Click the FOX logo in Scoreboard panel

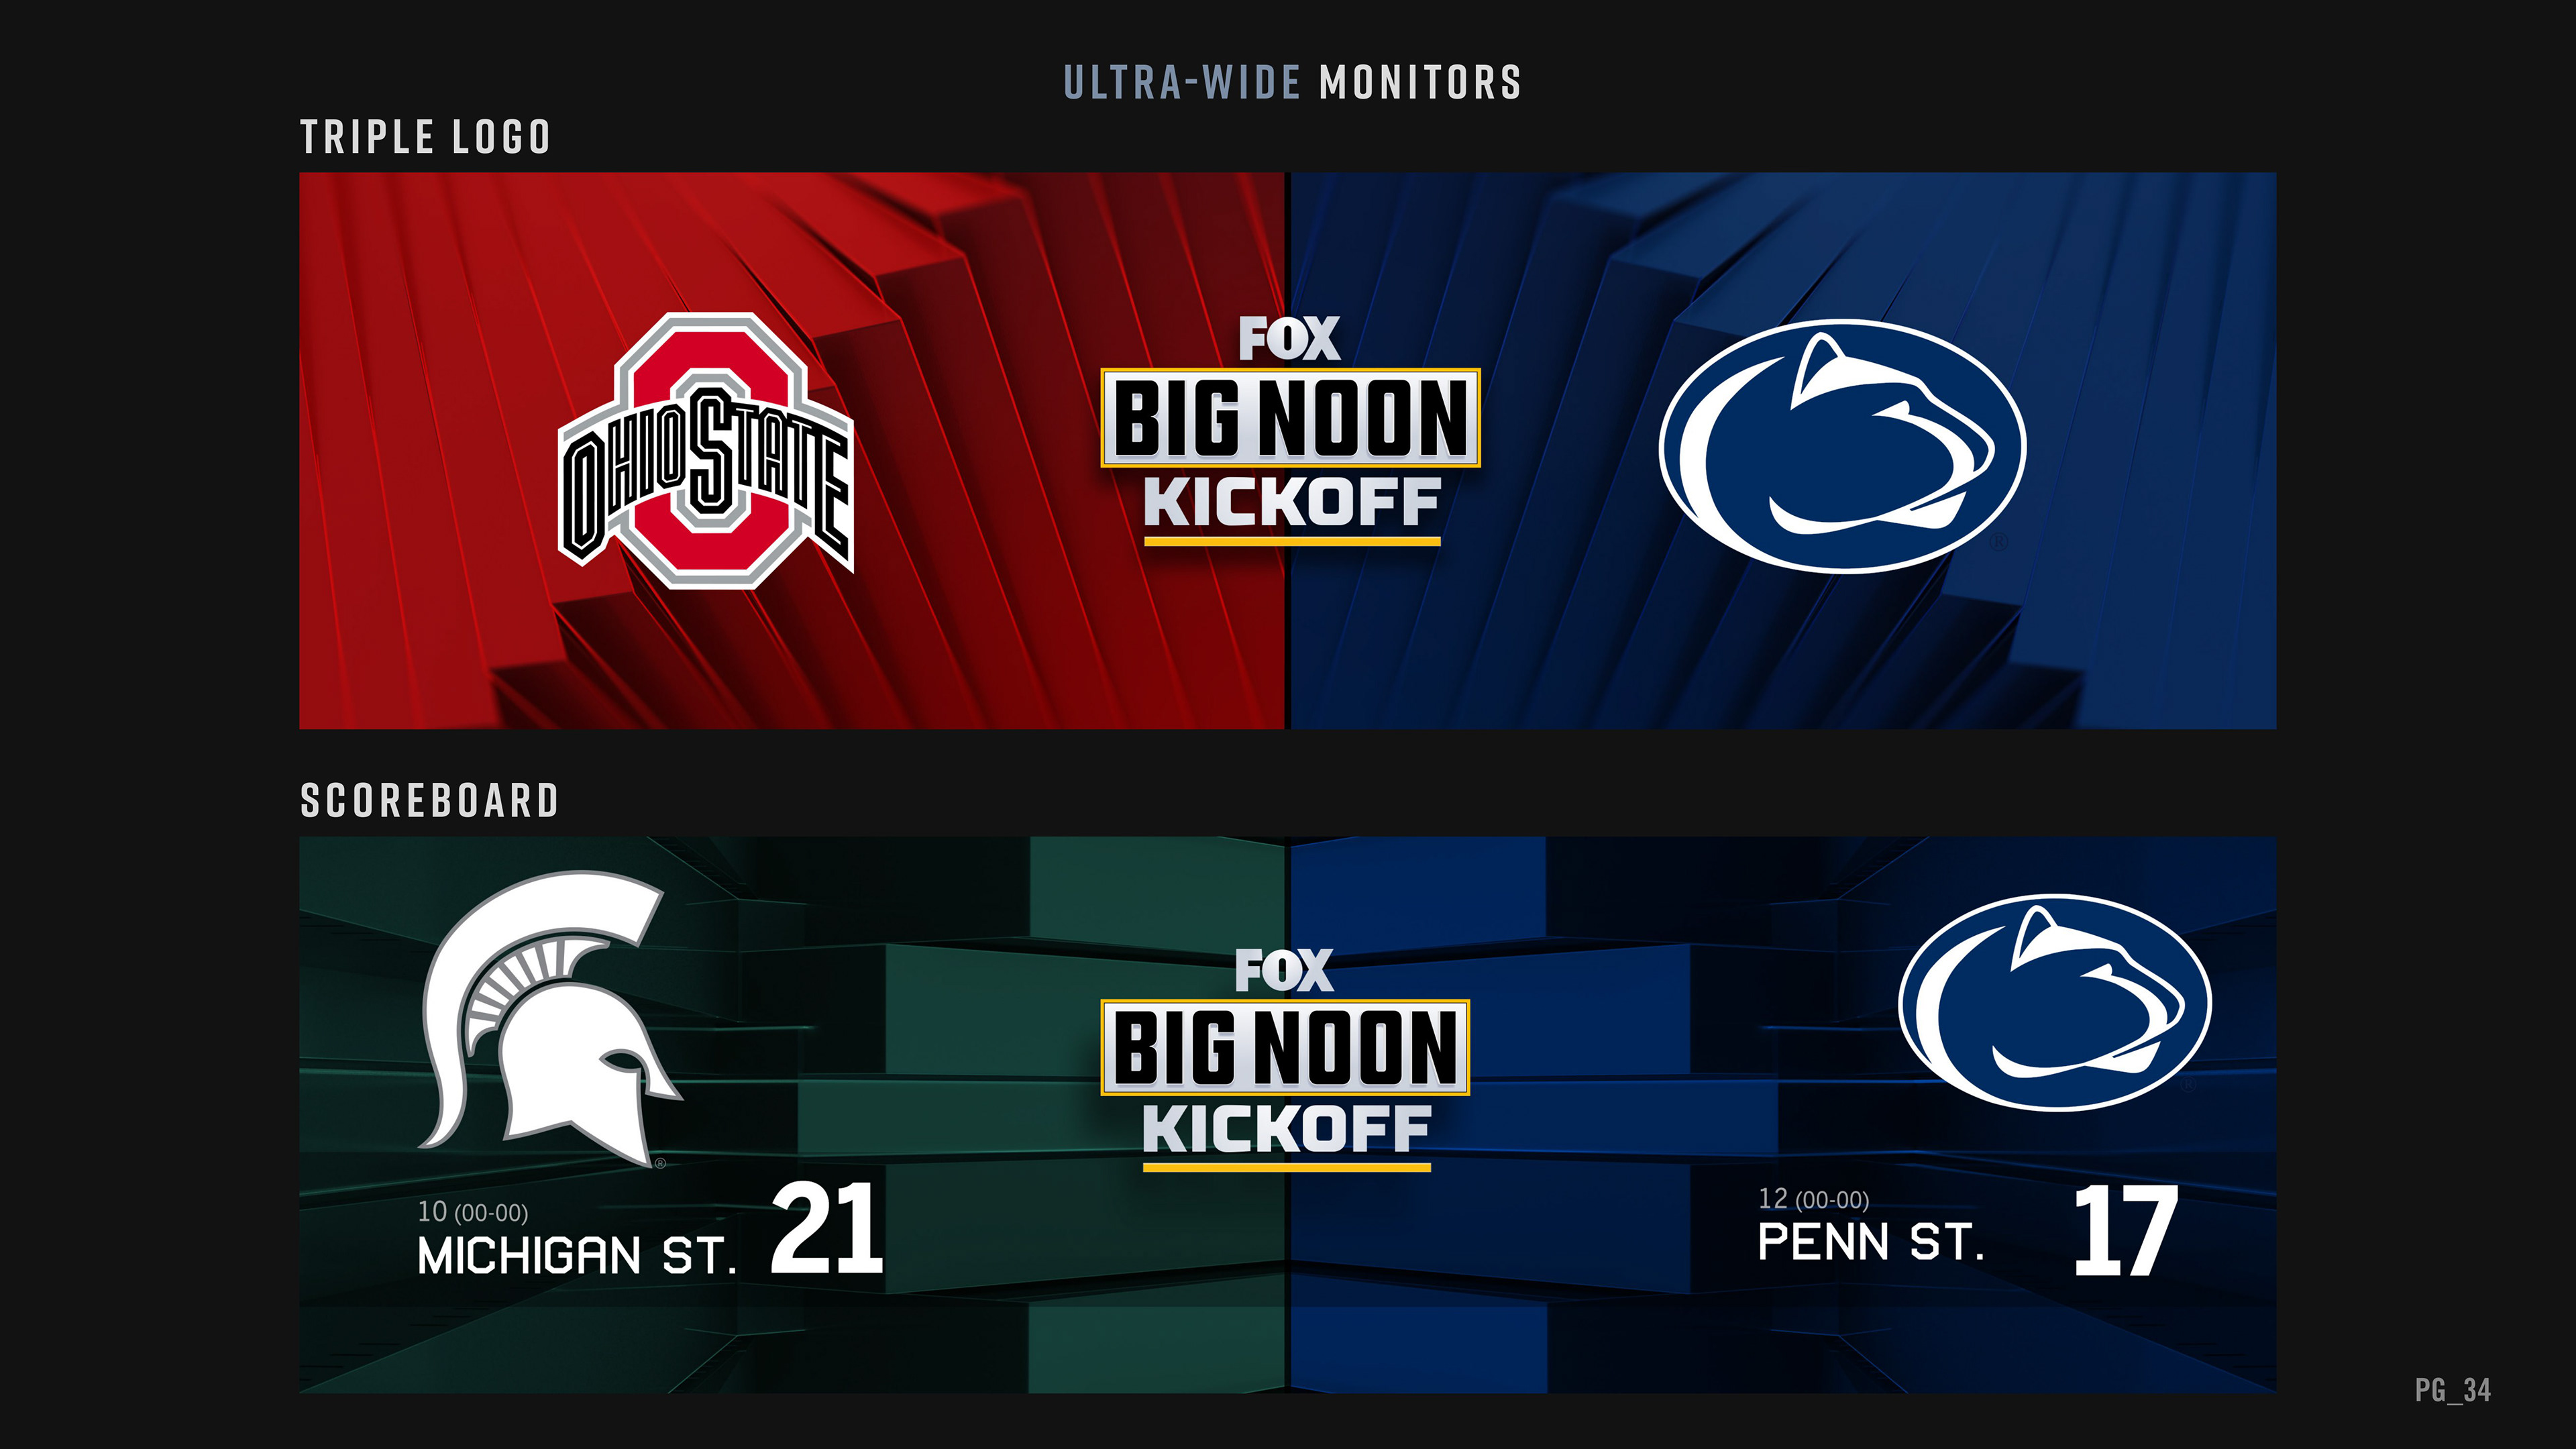1284,971
